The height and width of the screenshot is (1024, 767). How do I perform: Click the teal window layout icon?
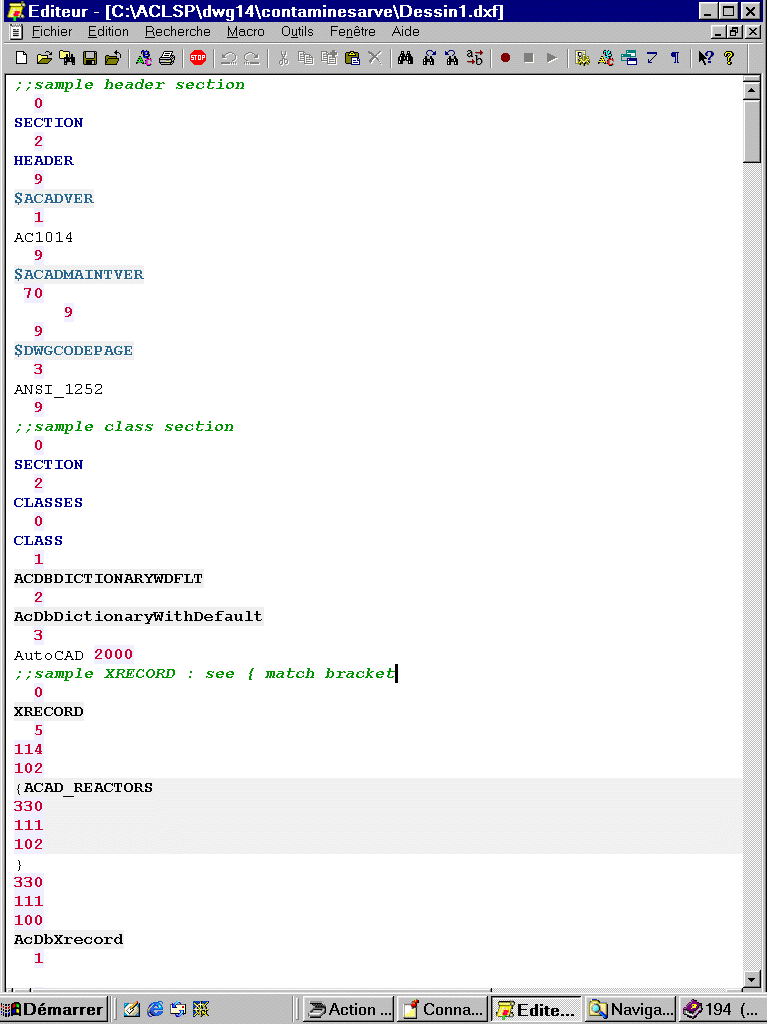[628, 58]
